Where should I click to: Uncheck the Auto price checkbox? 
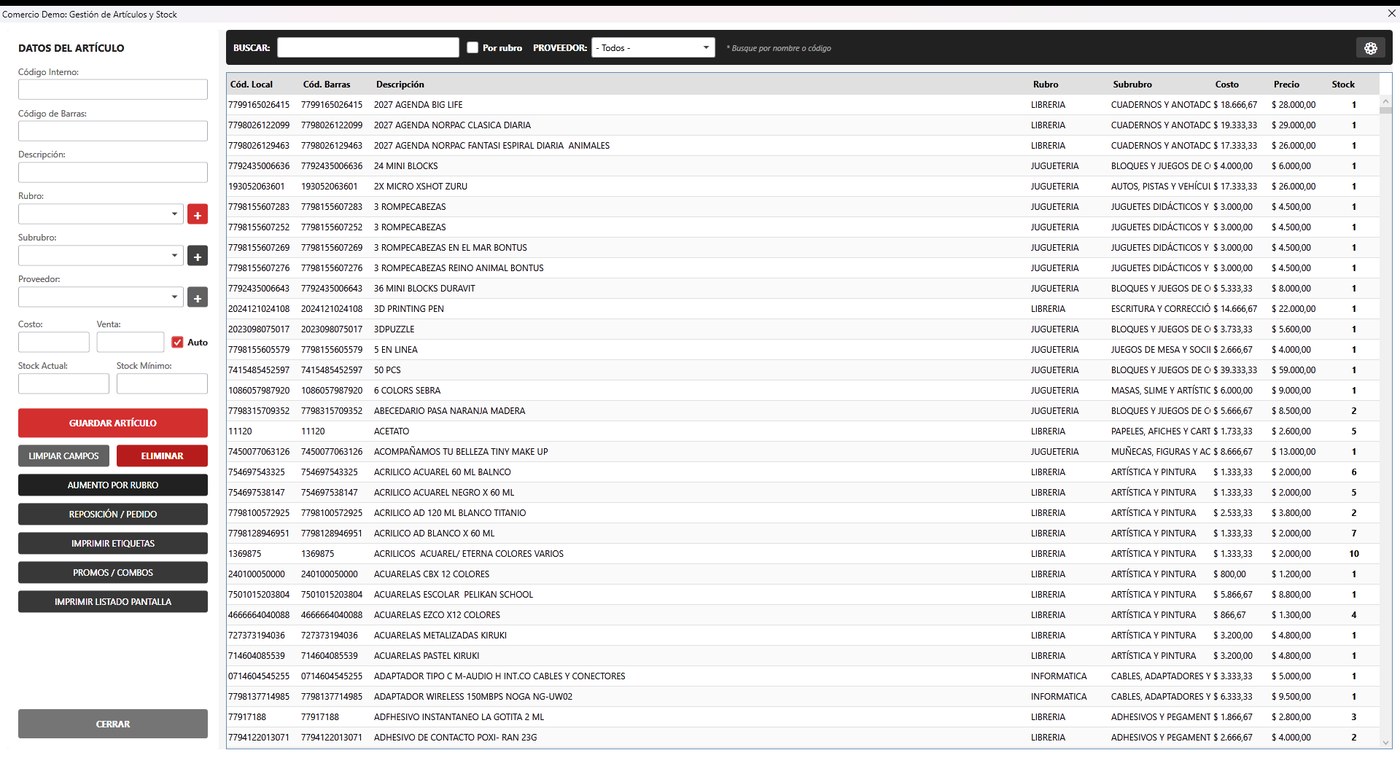177,342
